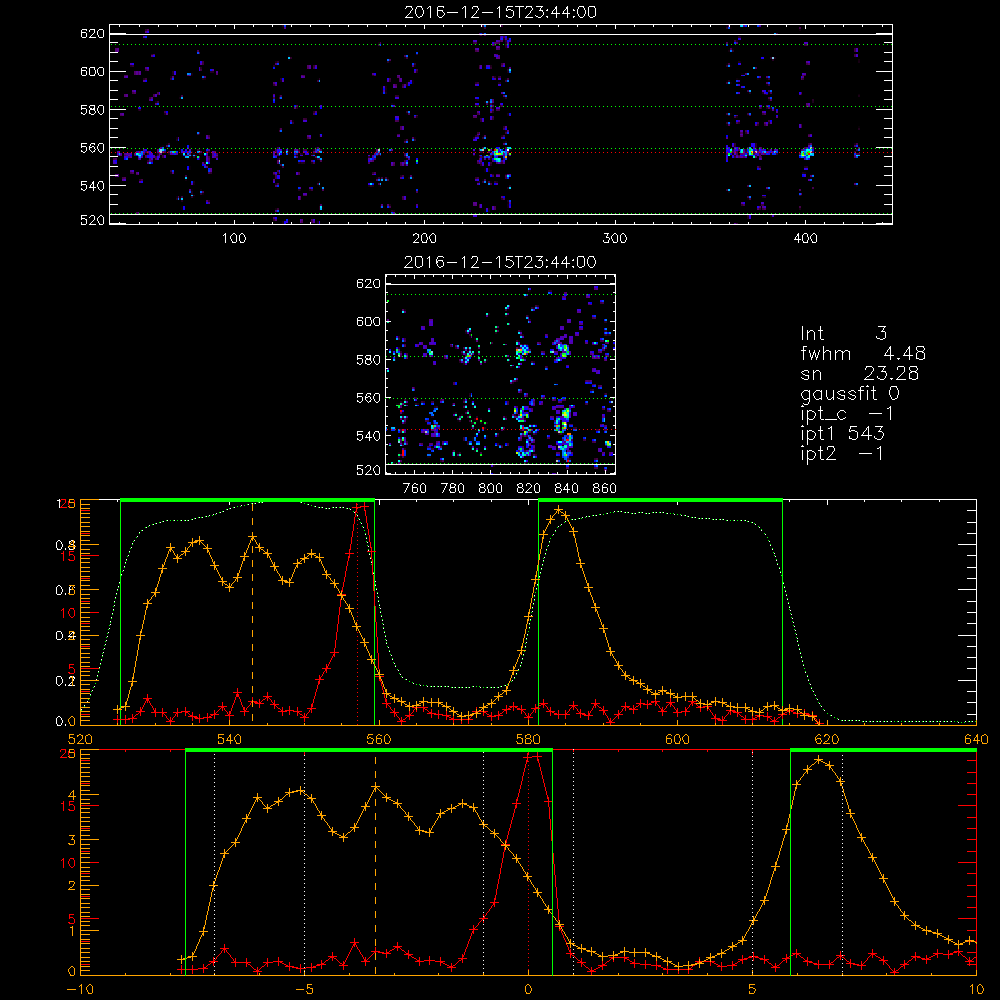Click x-axis label 5 on the bottom plot

pos(753,989)
